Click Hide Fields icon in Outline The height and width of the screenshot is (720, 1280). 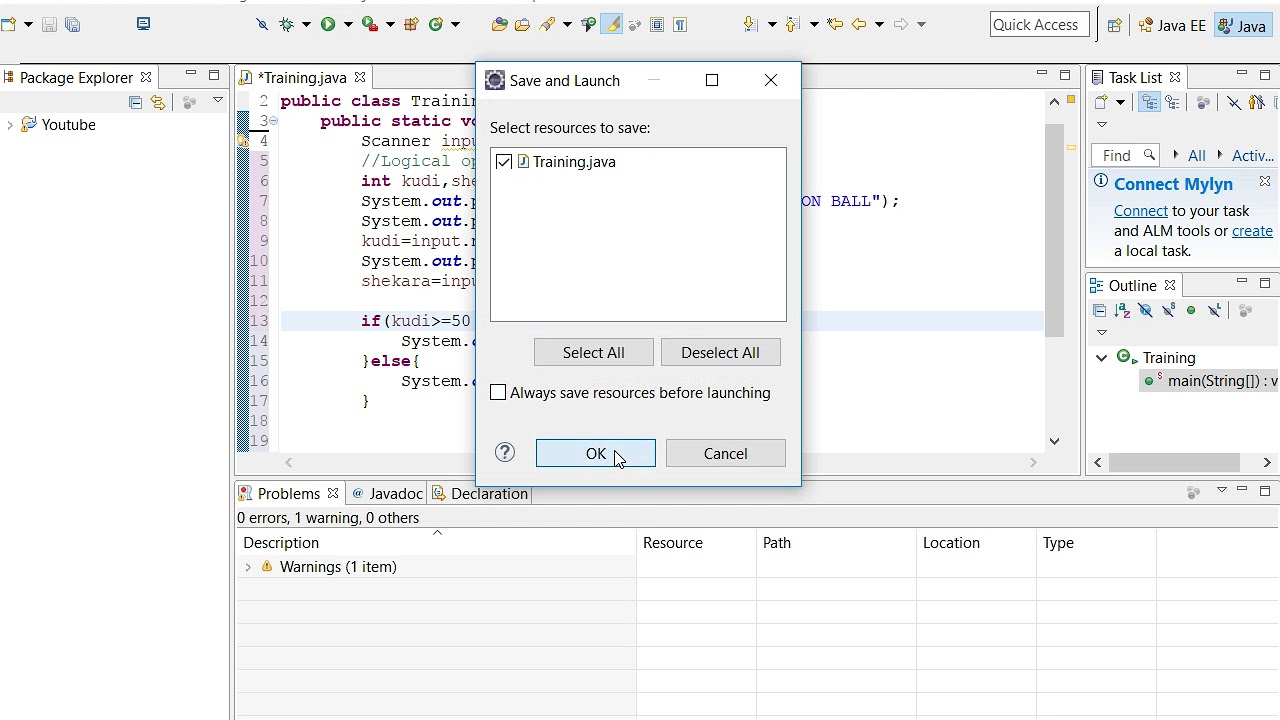[1145, 311]
